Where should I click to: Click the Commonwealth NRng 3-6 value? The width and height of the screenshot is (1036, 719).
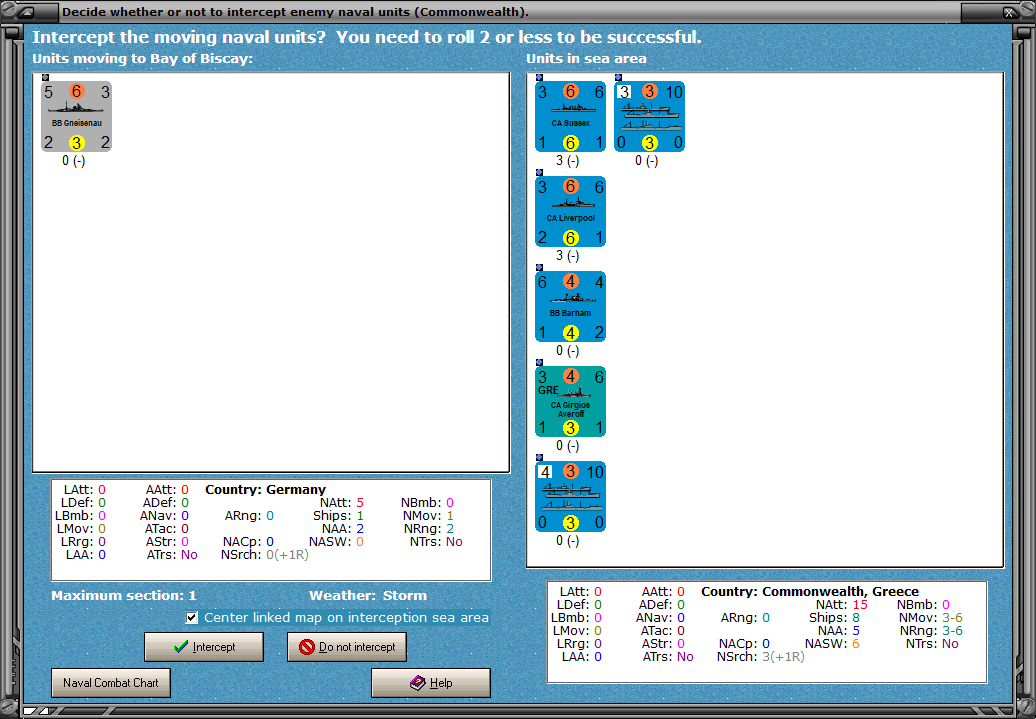pyautogui.click(x=952, y=631)
